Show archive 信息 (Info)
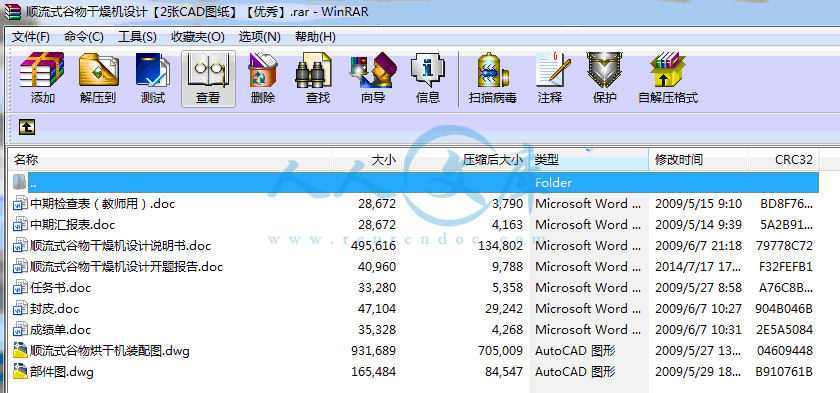The image size is (840, 393). coord(428,79)
